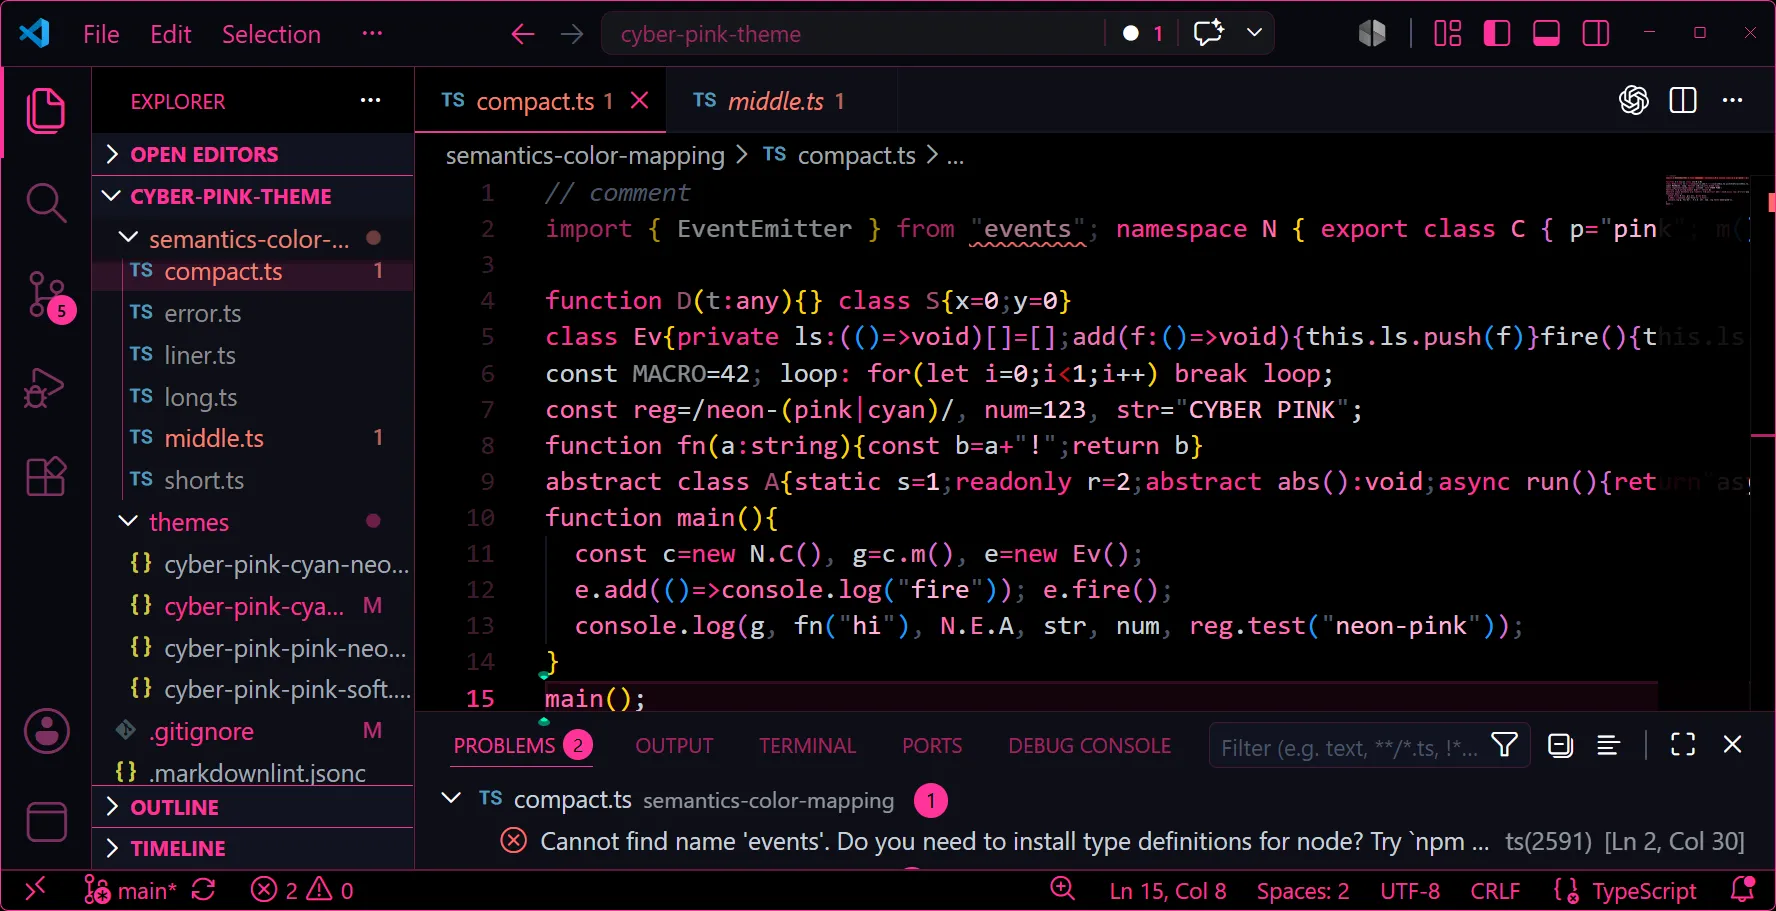Toggle problems view as table or tree

1609,745
